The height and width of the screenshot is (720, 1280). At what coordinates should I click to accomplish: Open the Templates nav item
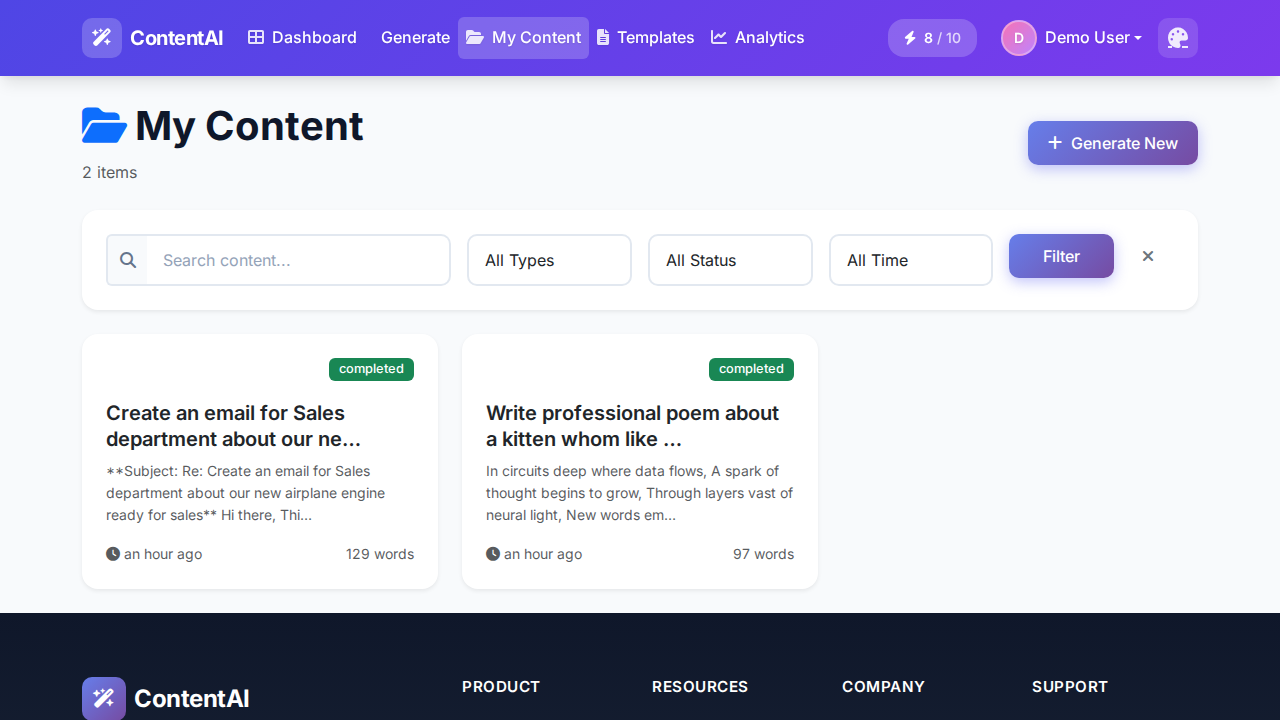pyautogui.click(x=645, y=38)
